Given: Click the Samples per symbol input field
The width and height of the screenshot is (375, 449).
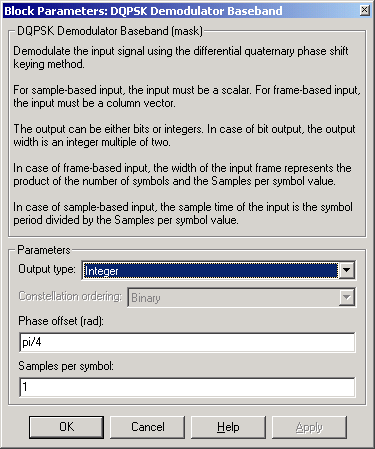Looking at the screenshot, I should 187,387.
